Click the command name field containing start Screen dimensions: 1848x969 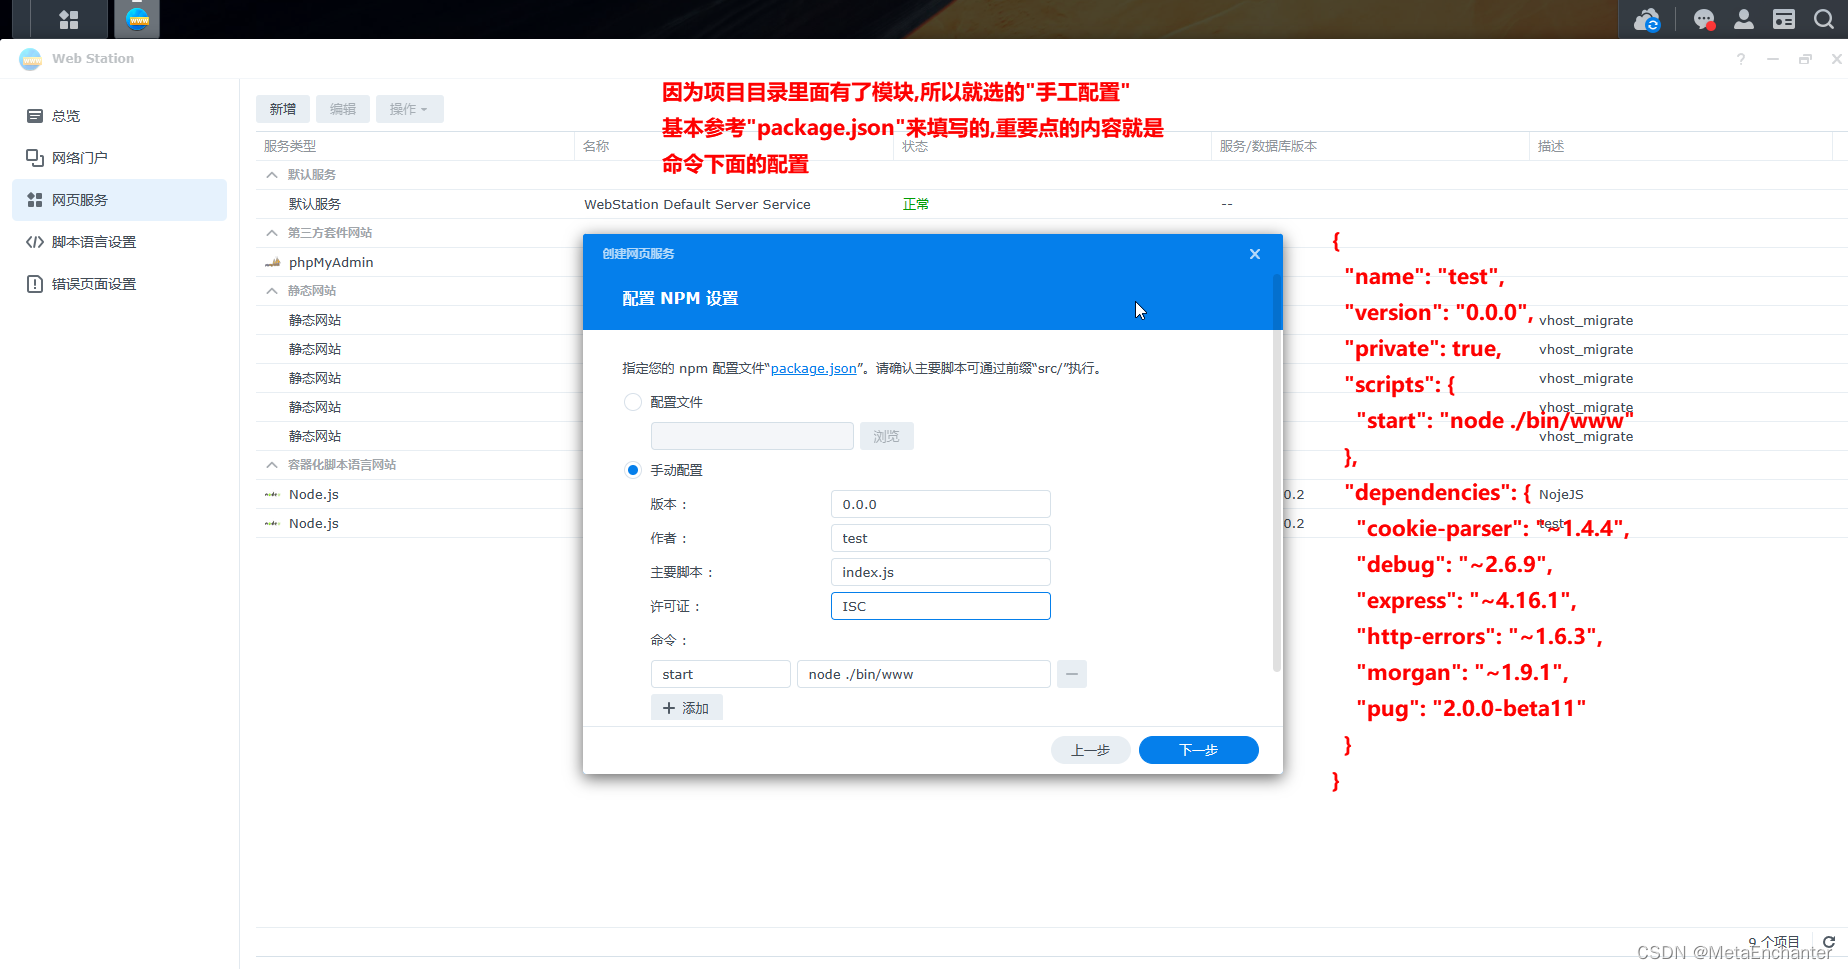[x=720, y=674]
